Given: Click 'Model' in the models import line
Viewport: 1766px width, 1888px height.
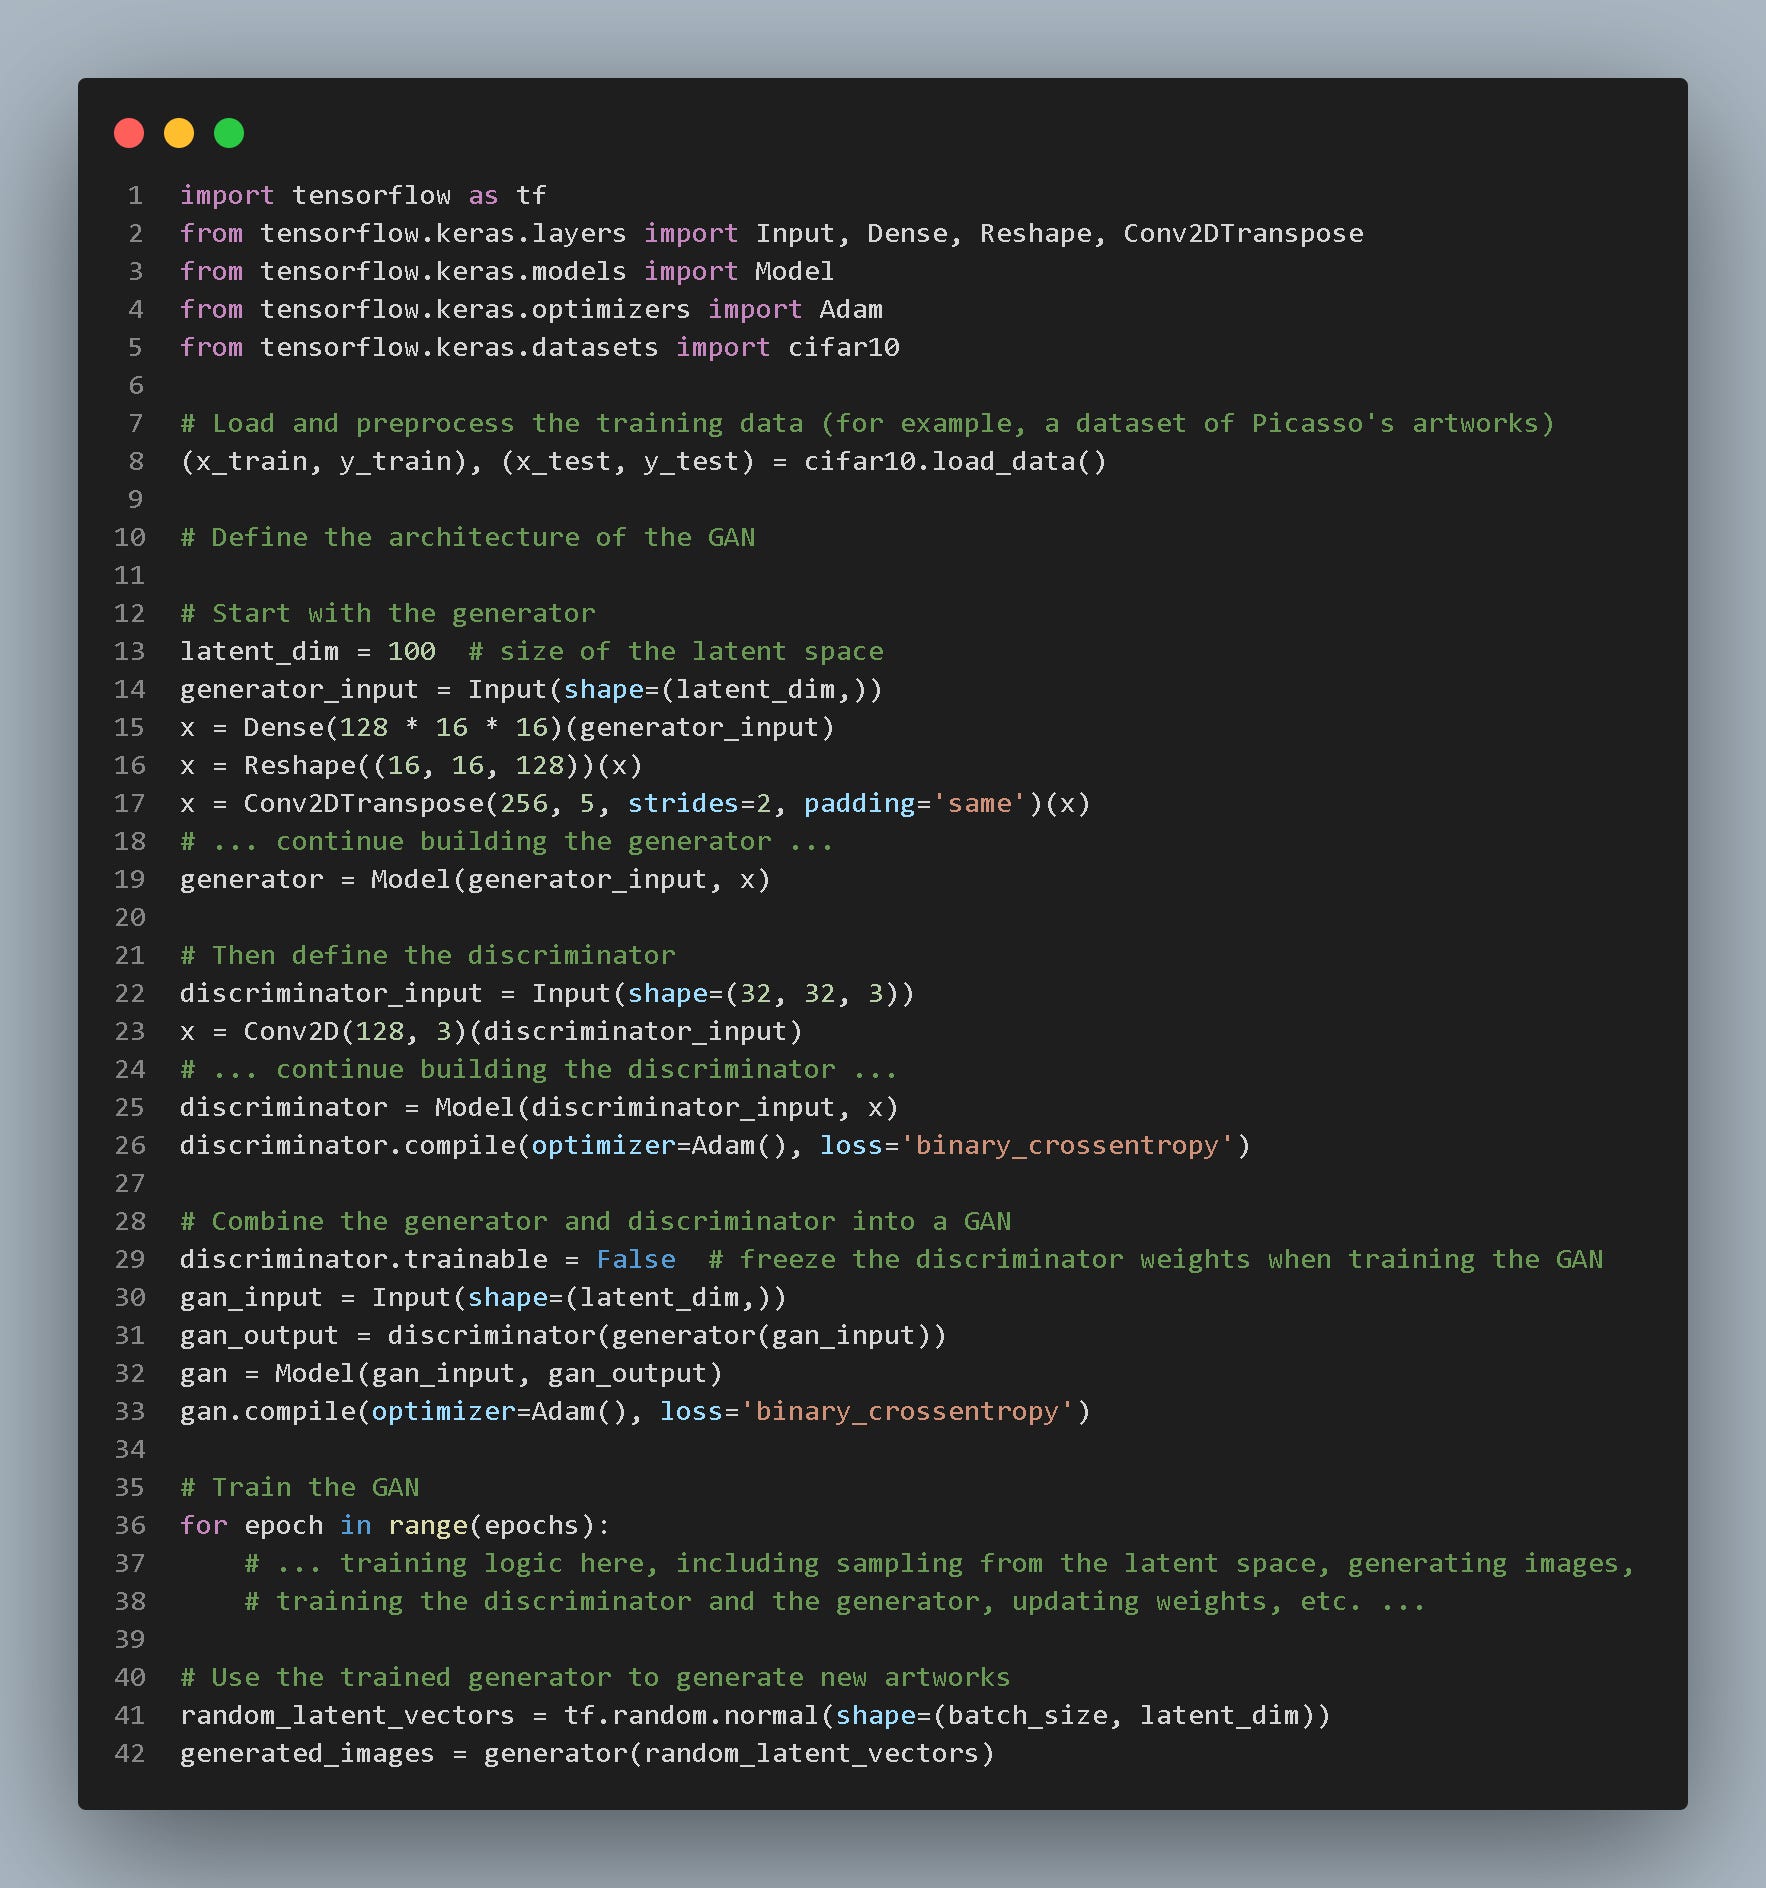Looking at the screenshot, I should click(794, 271).
